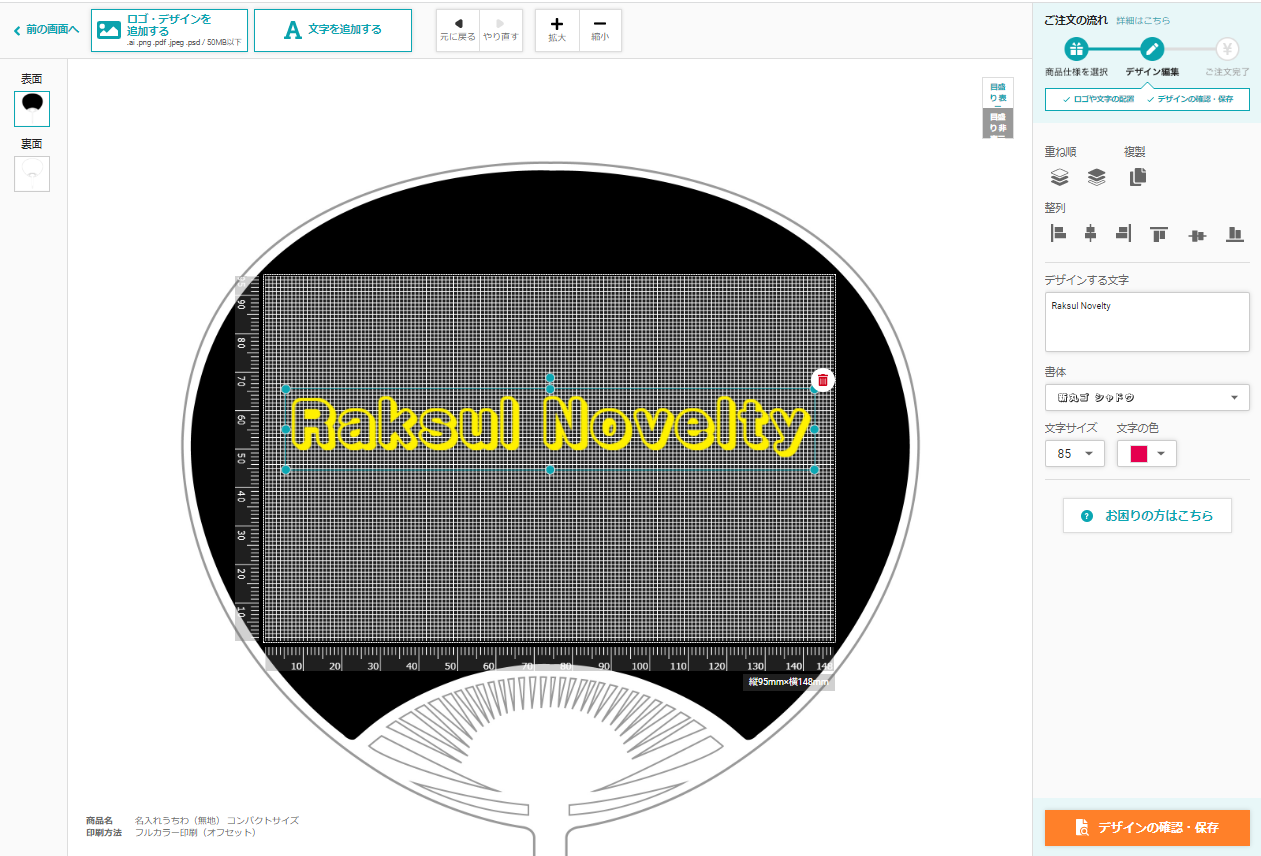
Task: Click 名入れうちわ（無地）コンパクトサイズ product name
Action: [217, 820]
